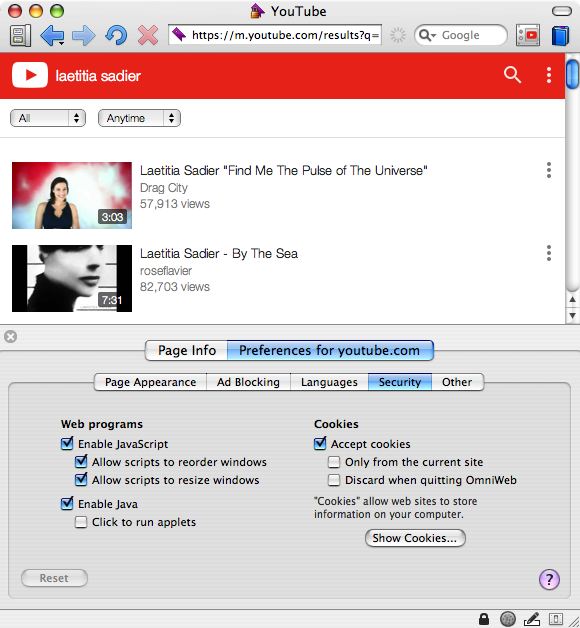Viewport: 580px width, 628px height.
Task: Click the round gray globe status icon
Action: pos(508,619)
